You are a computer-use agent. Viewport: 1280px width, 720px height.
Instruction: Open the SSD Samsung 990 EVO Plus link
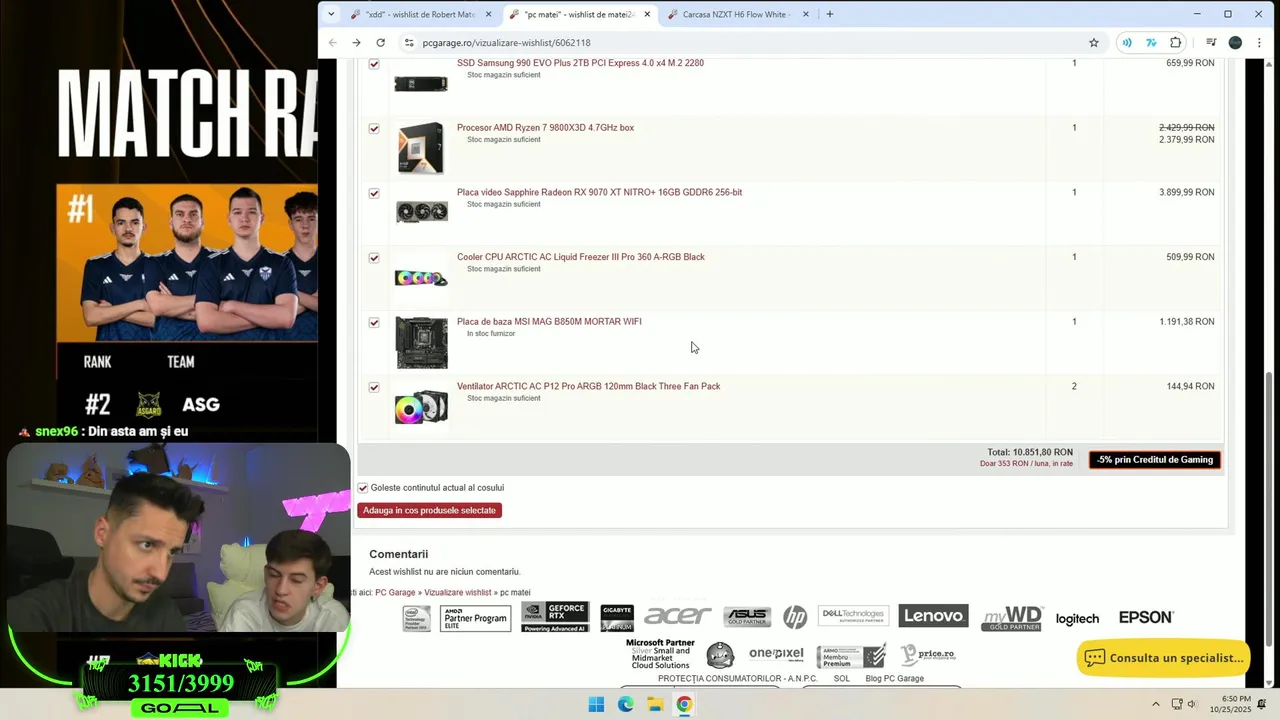tap(580, 63)
